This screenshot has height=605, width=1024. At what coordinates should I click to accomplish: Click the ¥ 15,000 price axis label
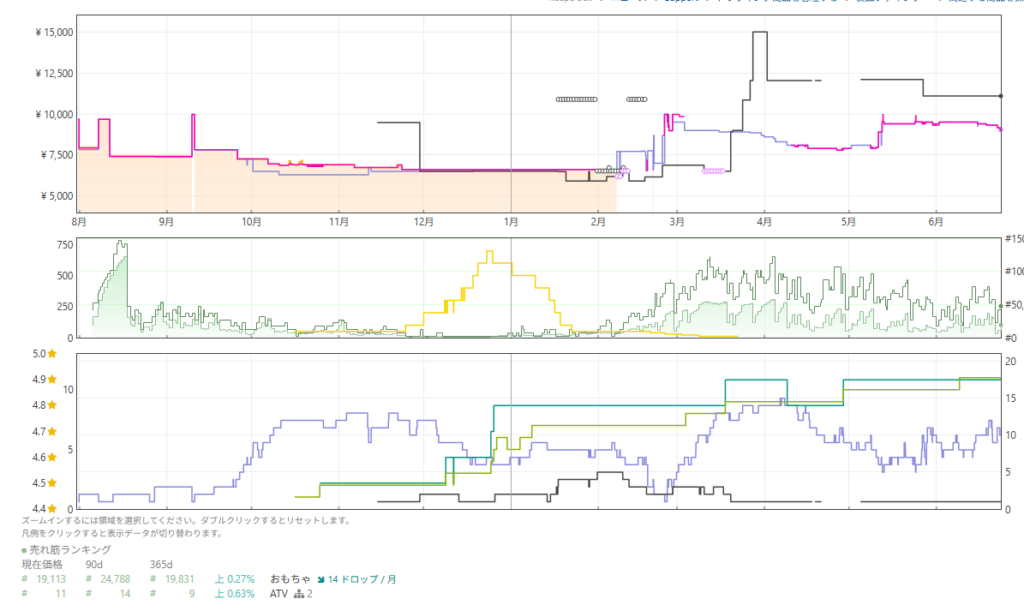point(54,32)
